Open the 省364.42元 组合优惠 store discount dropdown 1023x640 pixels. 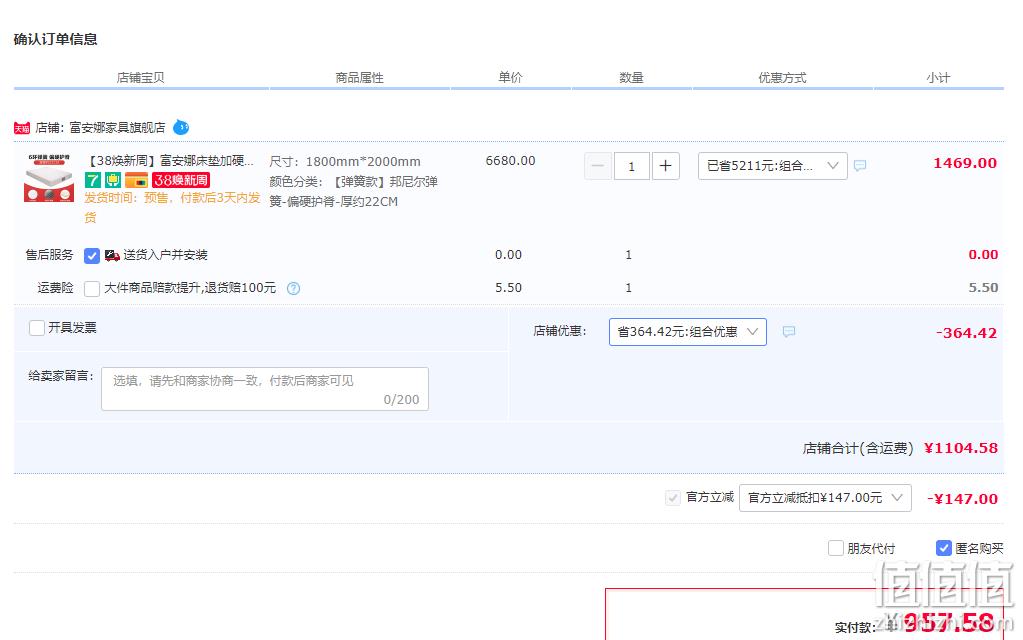(688, 332)
